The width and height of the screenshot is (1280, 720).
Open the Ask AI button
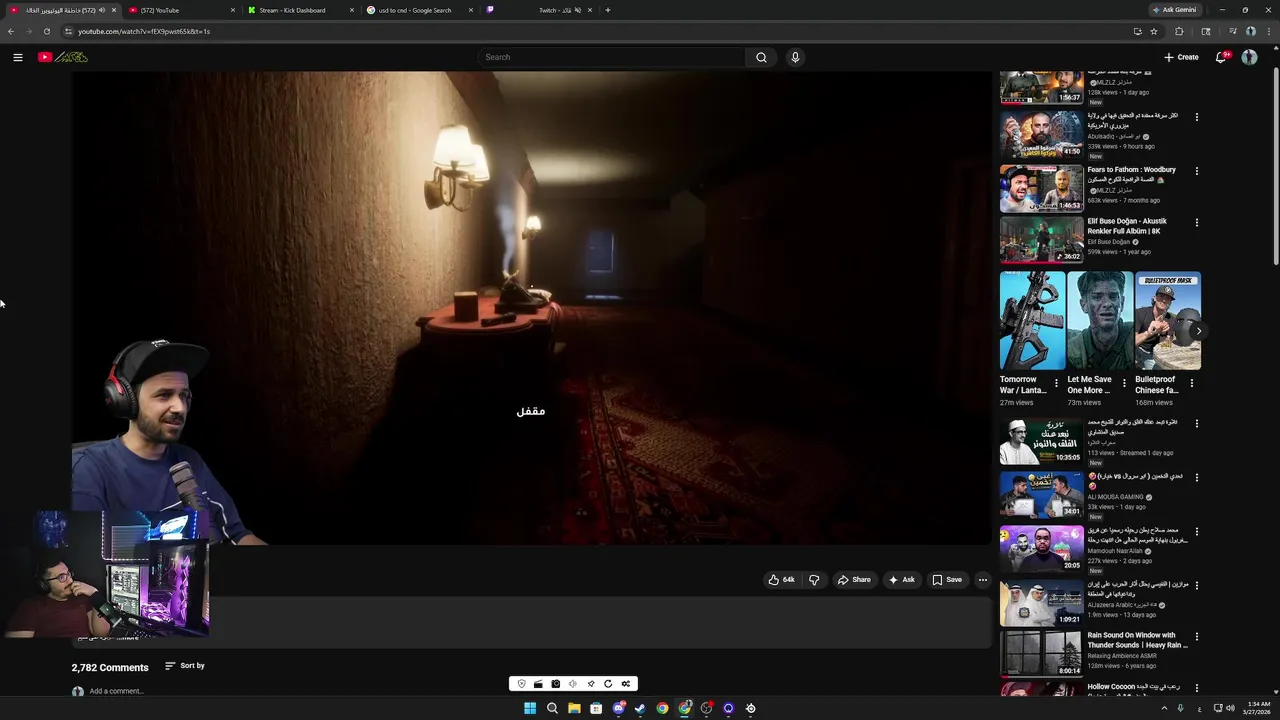click(x=901, y=580)
